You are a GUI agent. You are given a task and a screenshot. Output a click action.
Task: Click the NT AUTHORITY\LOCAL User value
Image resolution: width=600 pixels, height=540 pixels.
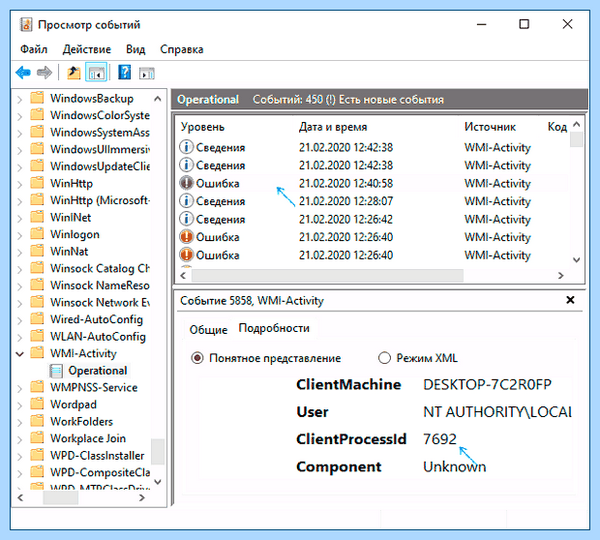pos(497,412)
